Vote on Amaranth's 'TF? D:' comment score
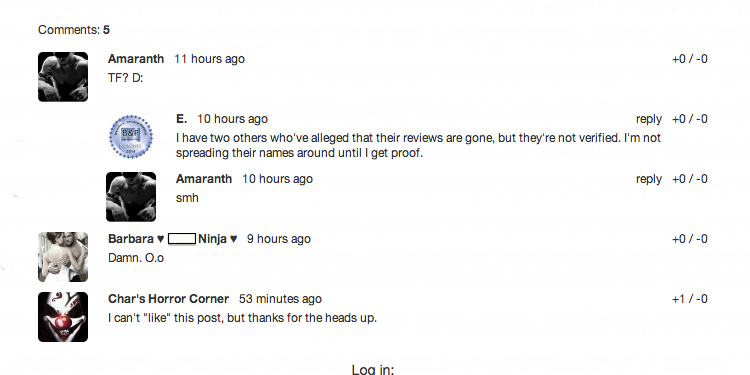This screenshot has width=750, height=375. click(x=689, y=59)
